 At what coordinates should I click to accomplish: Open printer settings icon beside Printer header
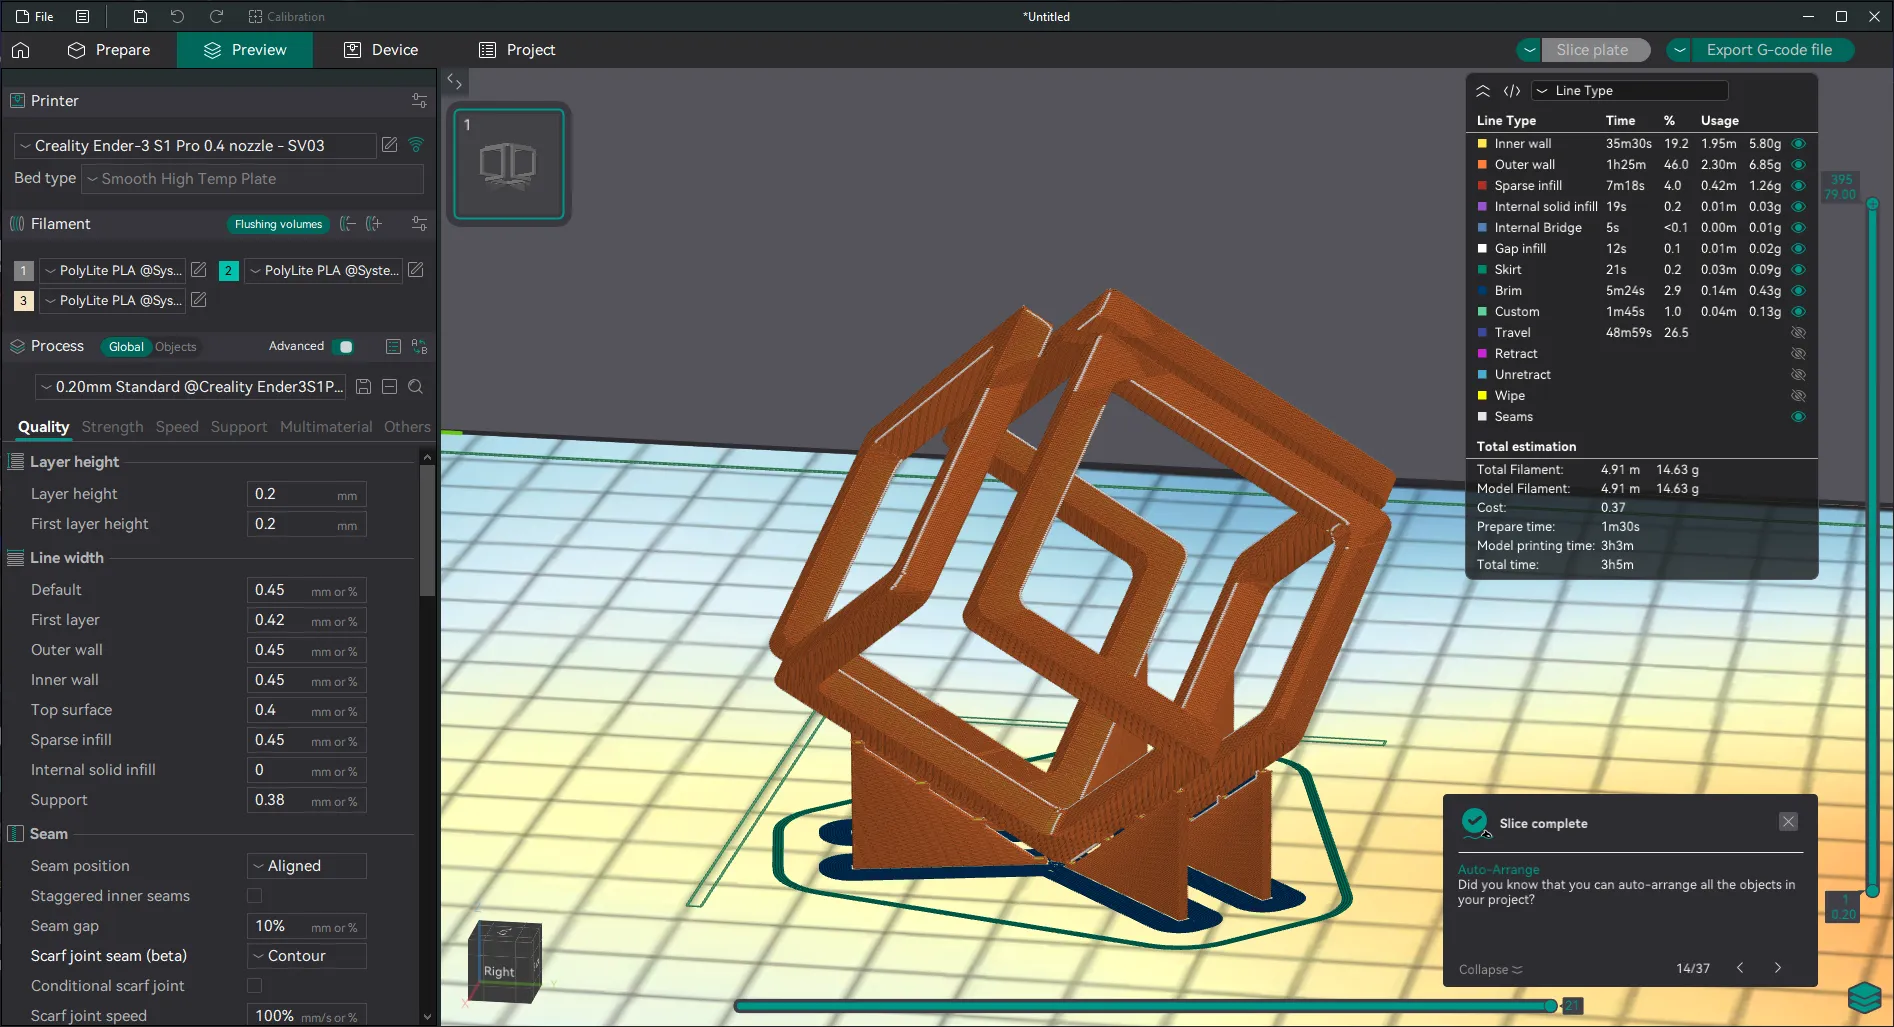point(419,101)
